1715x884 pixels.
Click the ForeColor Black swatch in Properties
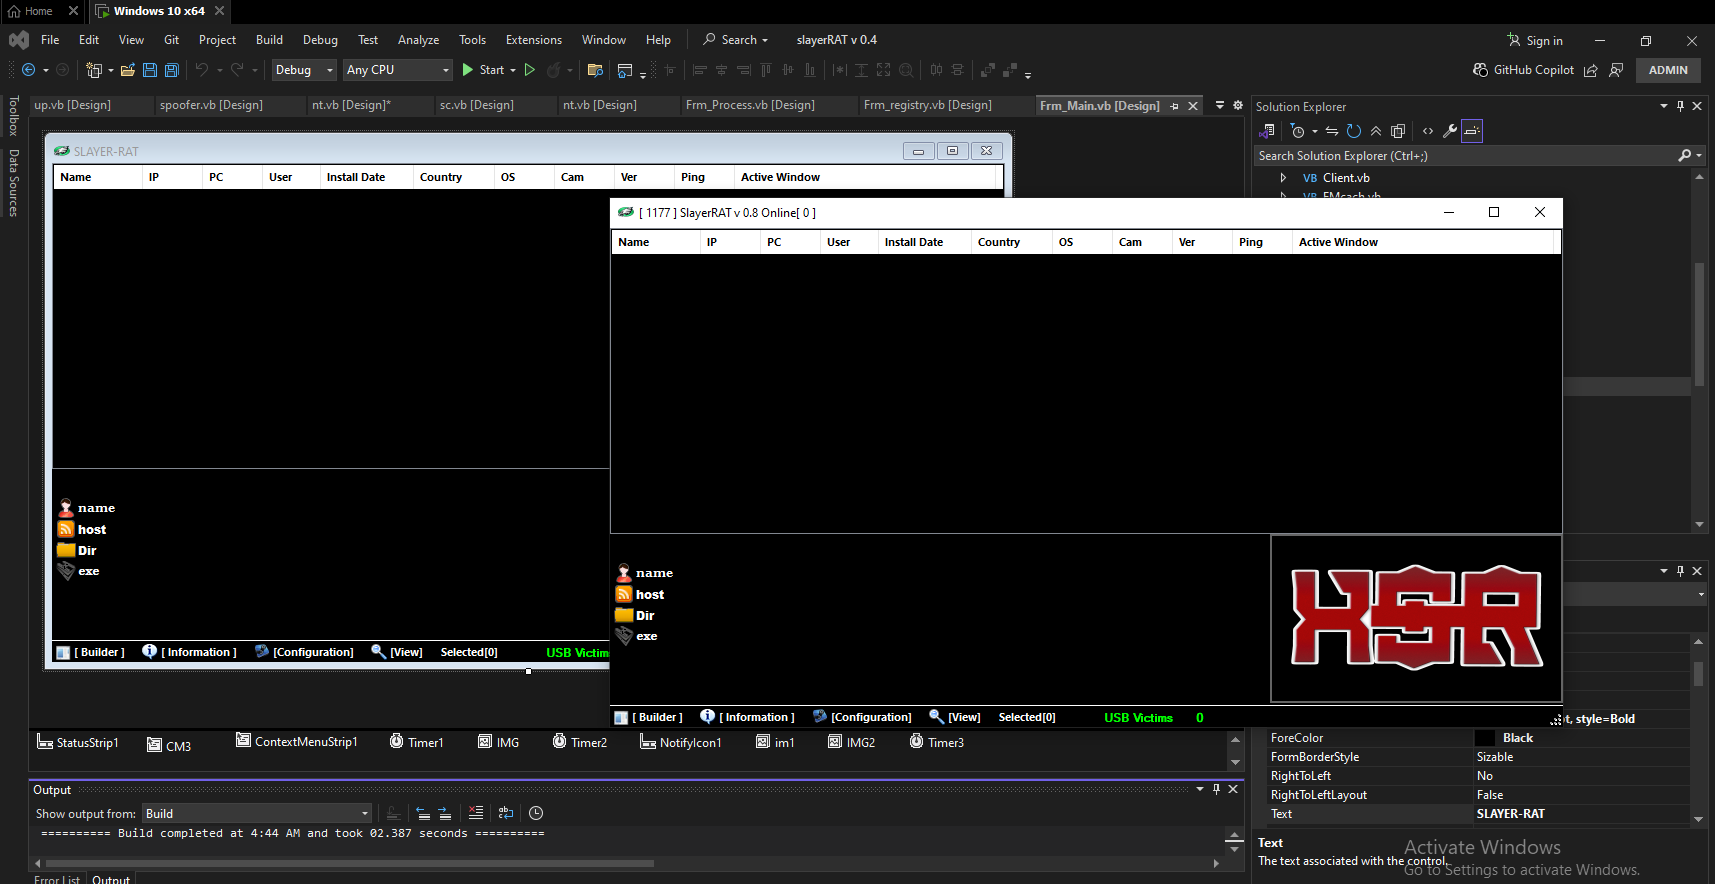[1485, 738]
